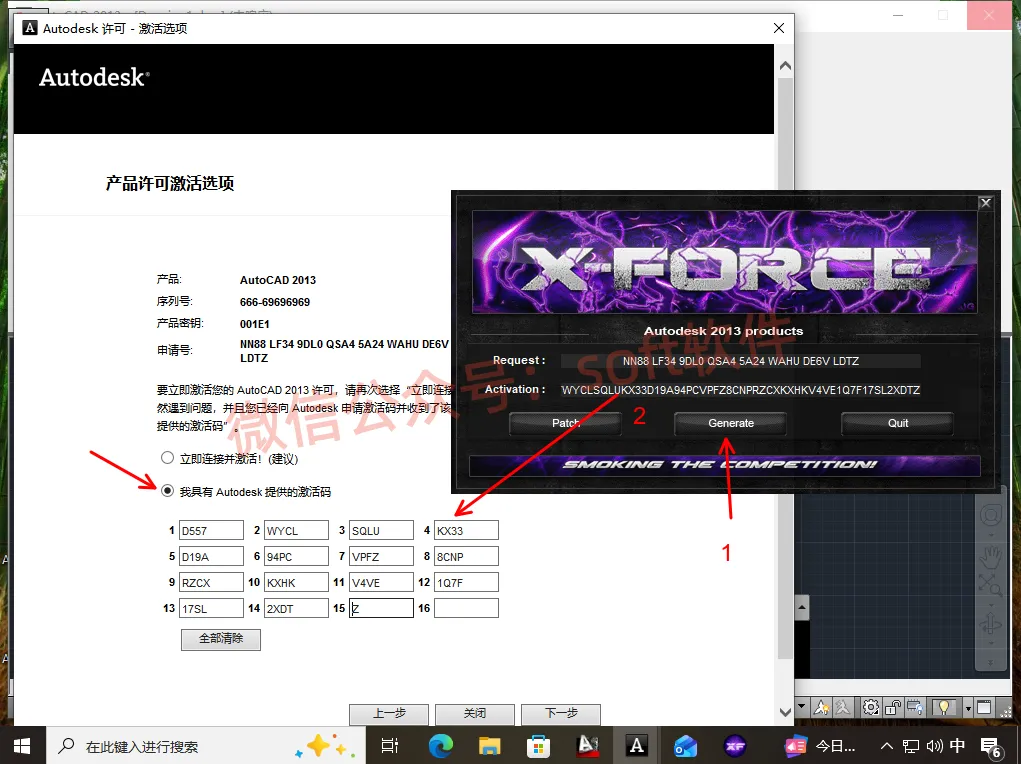Open Microsoft Store from the taskbar
1021x764 pixels.
coord(538,746)
